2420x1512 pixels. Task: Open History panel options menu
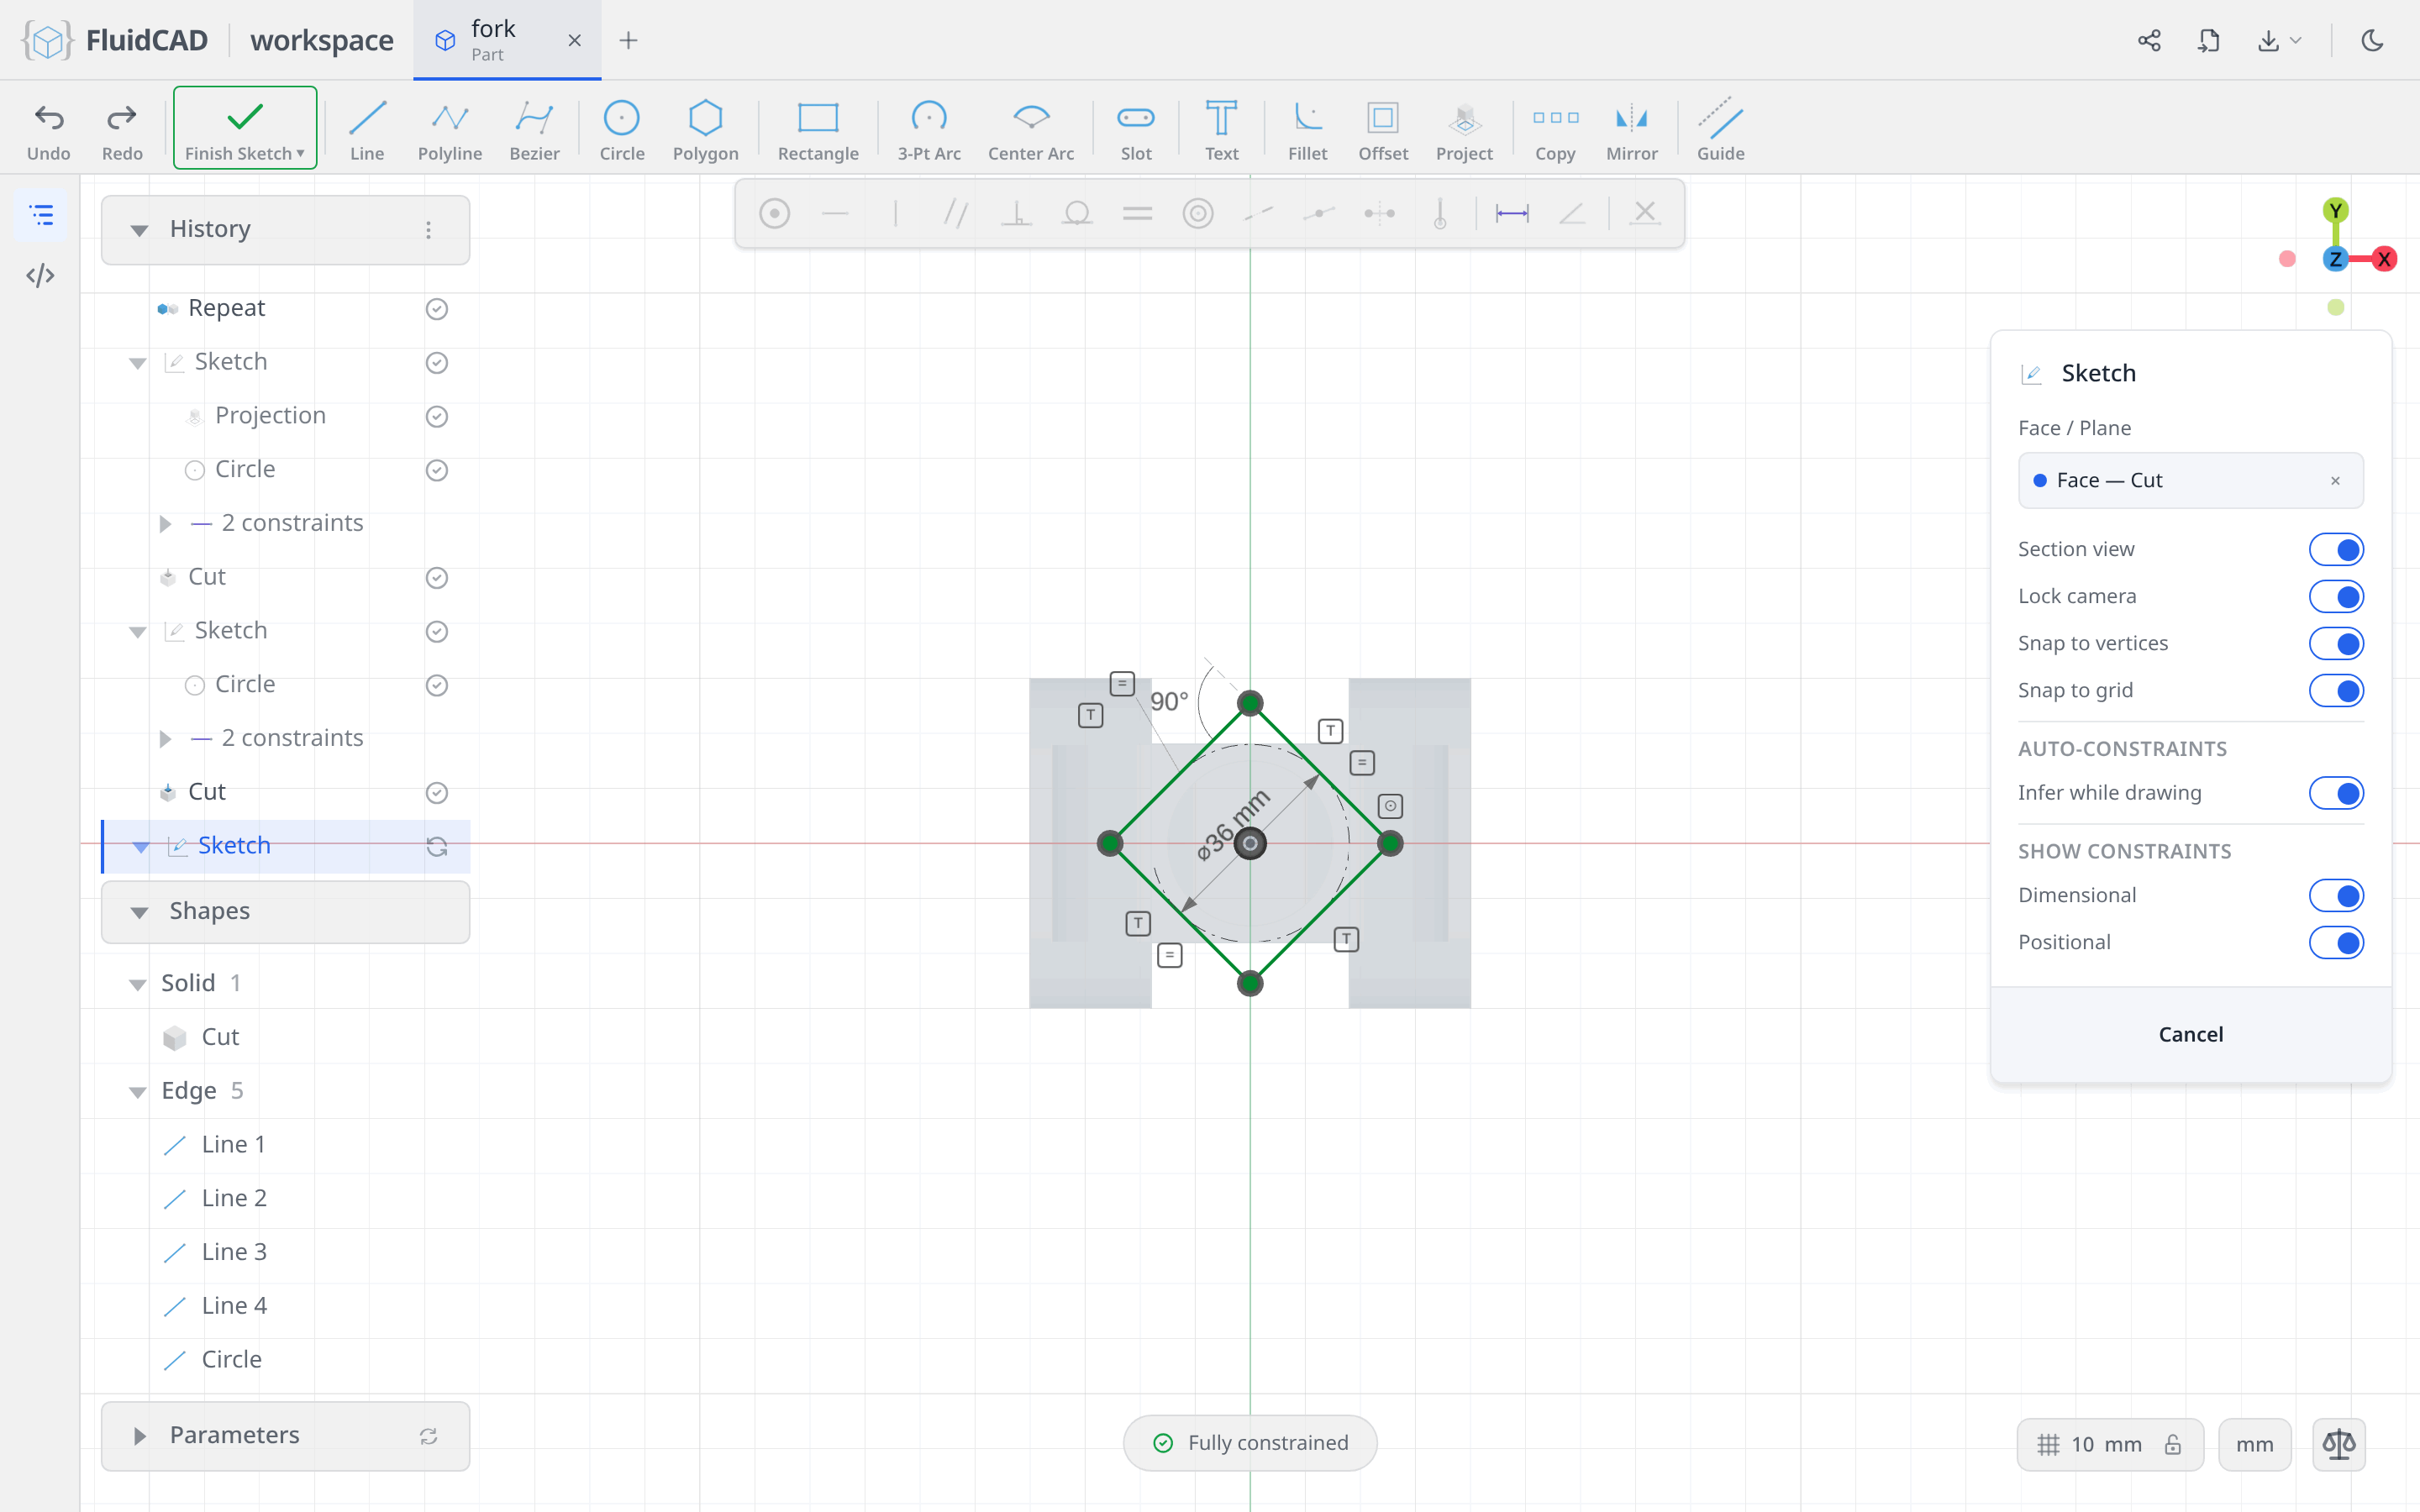point(428,230)
